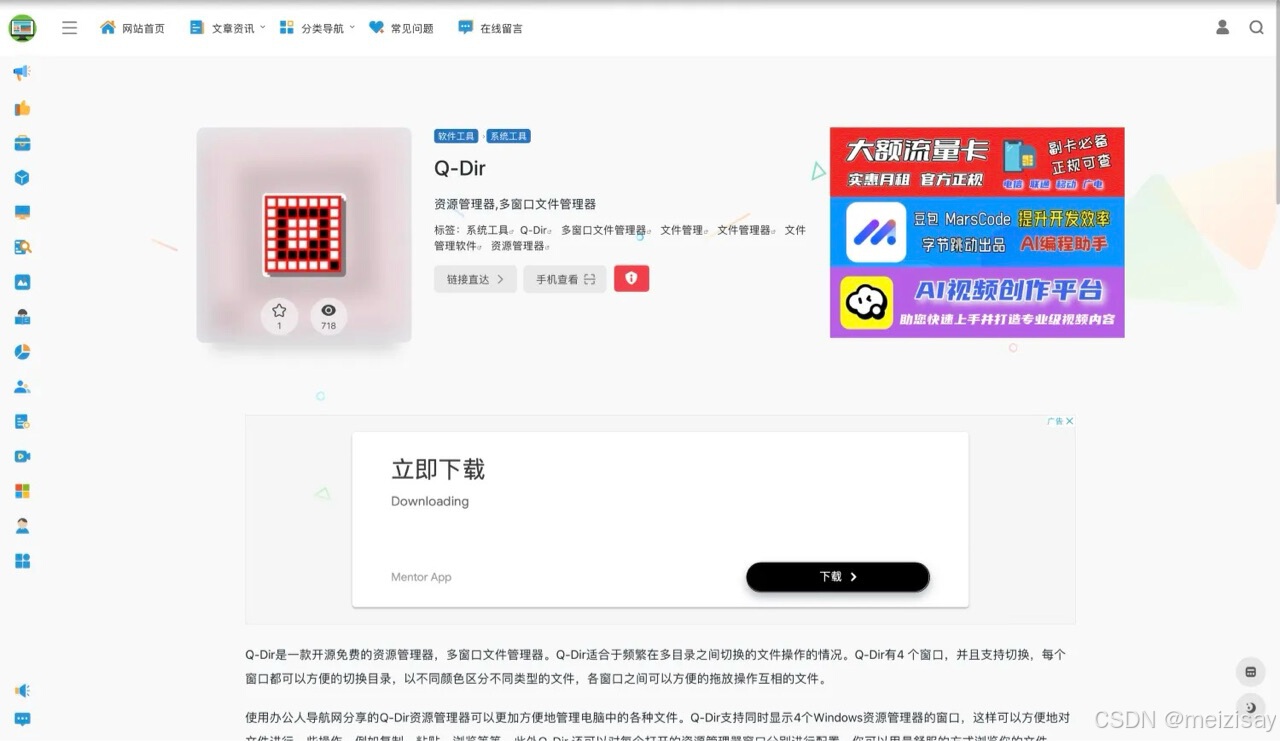Favorite Q-Dir with the star icon

click(x=279, y=316)
